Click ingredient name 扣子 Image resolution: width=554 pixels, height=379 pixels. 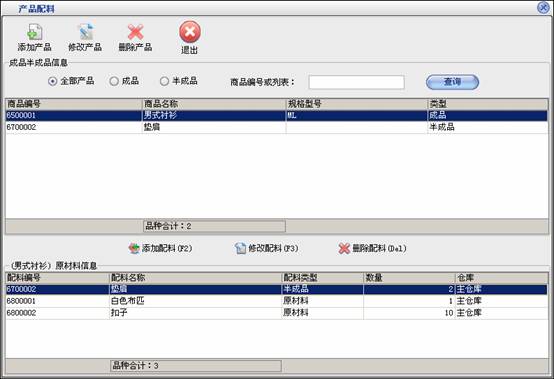119,313
